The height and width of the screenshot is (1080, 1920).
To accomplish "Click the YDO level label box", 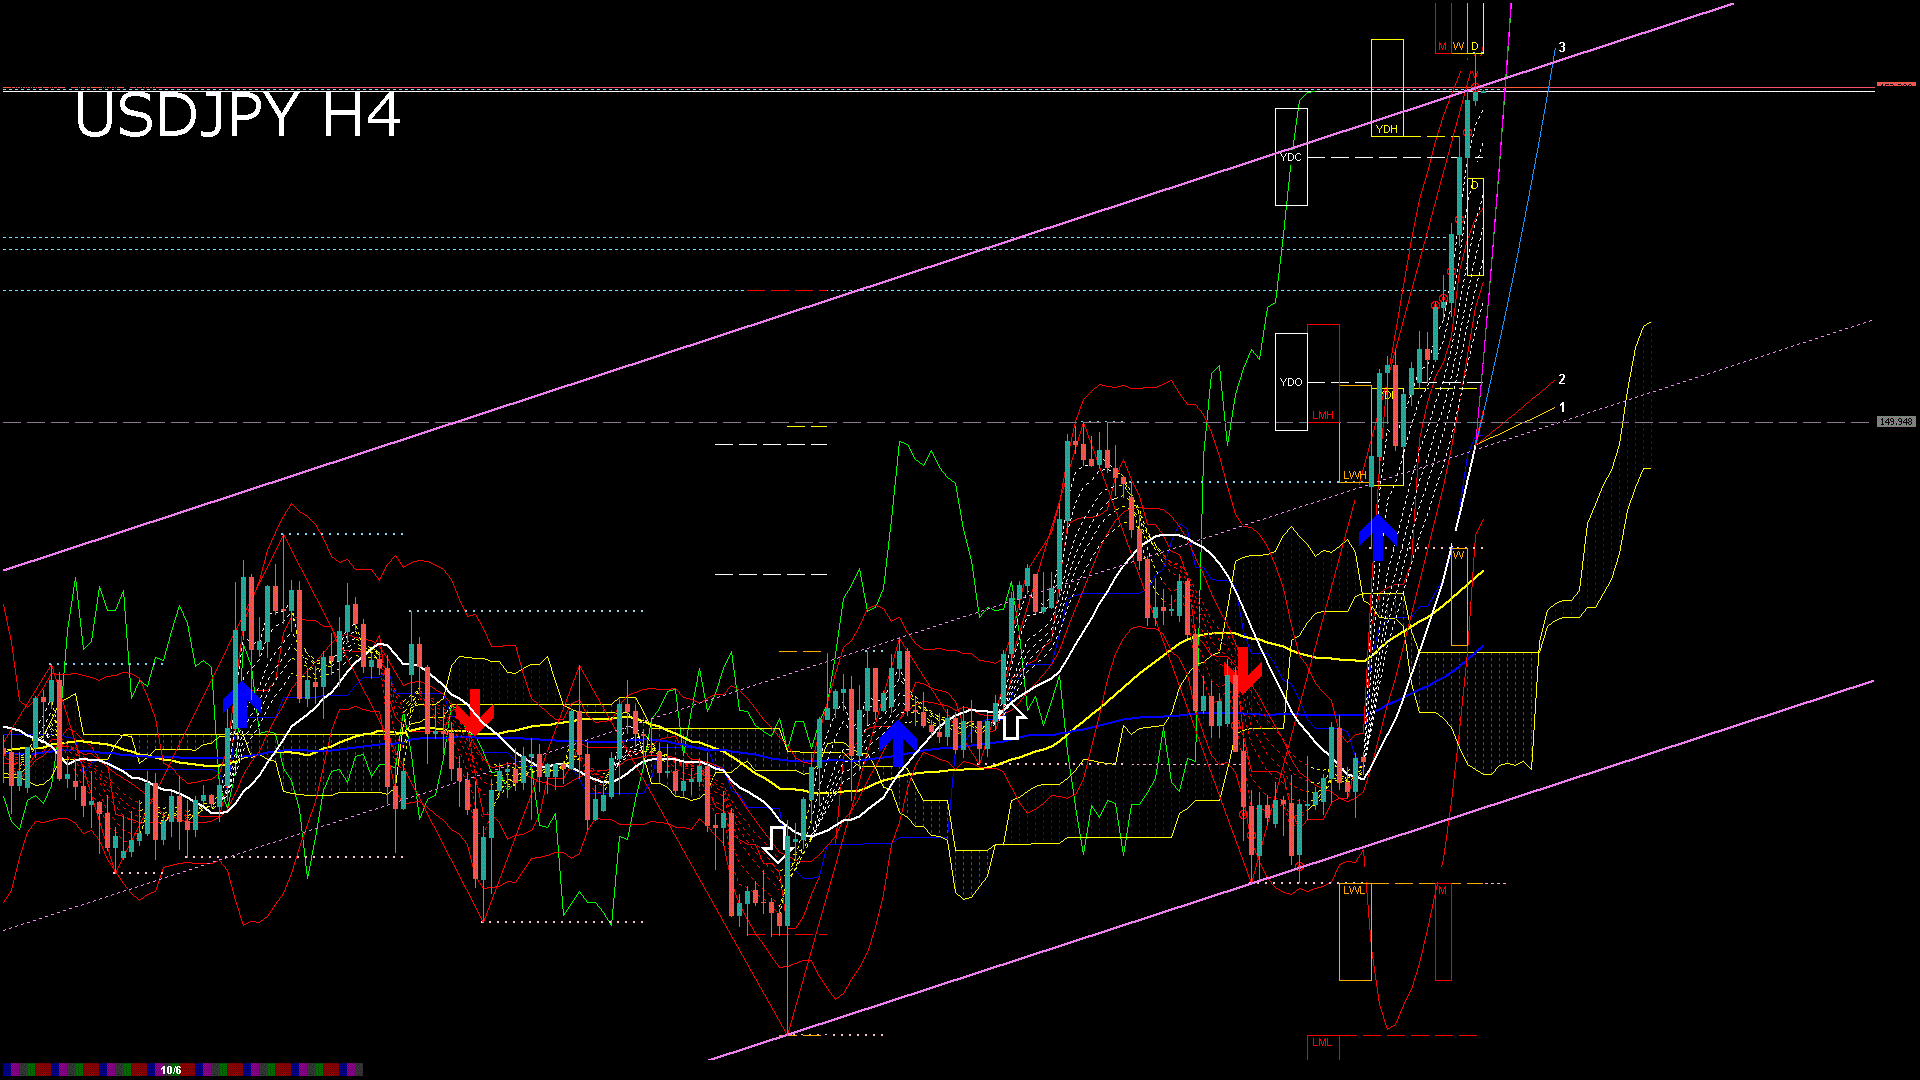I will (x=1291, y=382).
